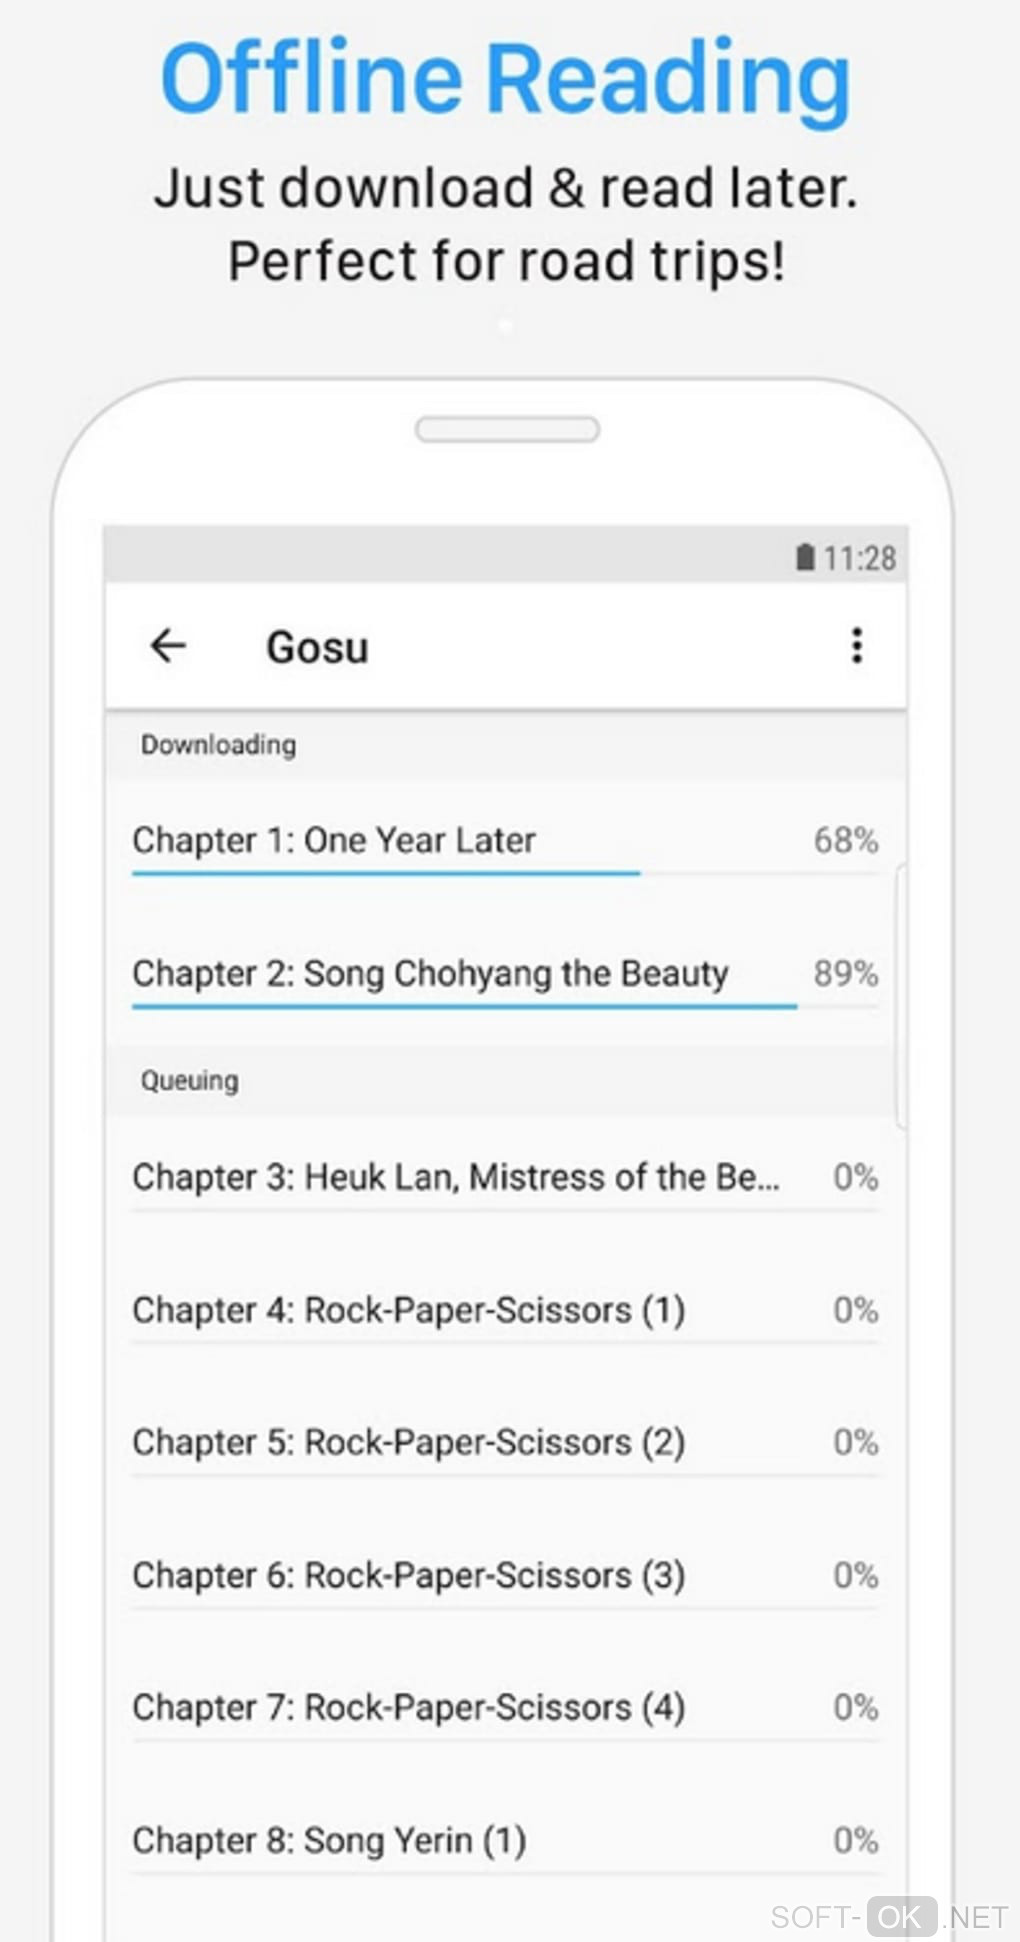
Task: Tap the back arrow icon
Action: coord(168,646)
